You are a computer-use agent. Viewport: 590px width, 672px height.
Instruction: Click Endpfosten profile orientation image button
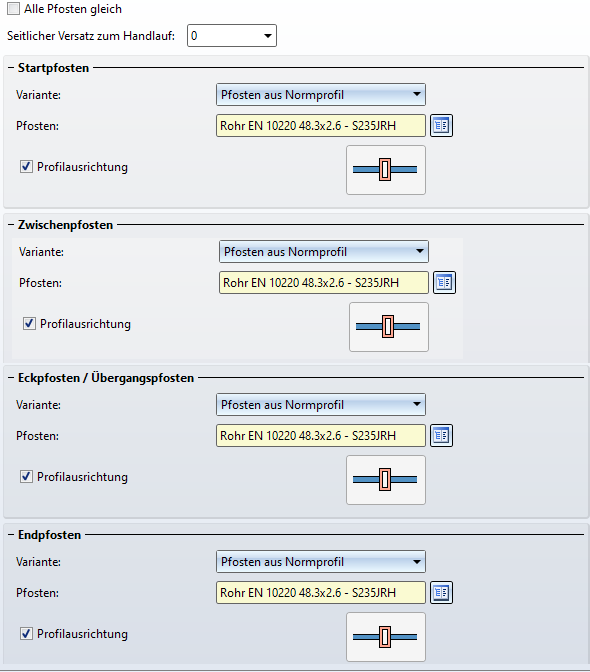point(386,636)
